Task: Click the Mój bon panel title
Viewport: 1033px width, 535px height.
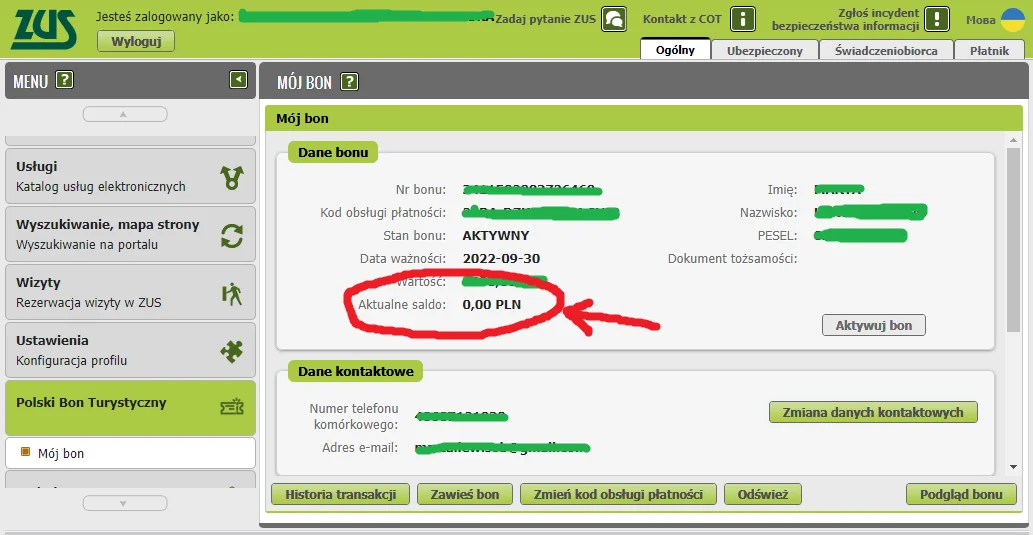Action: coord(302,119)
